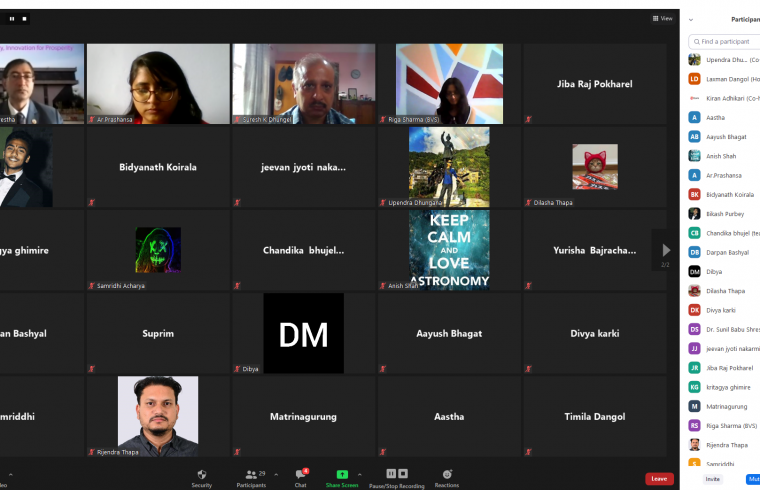This screenshot has height=490, width=760.
Task: Select Jiba Raj Pokharel tile
Action: tap(595, 84)
